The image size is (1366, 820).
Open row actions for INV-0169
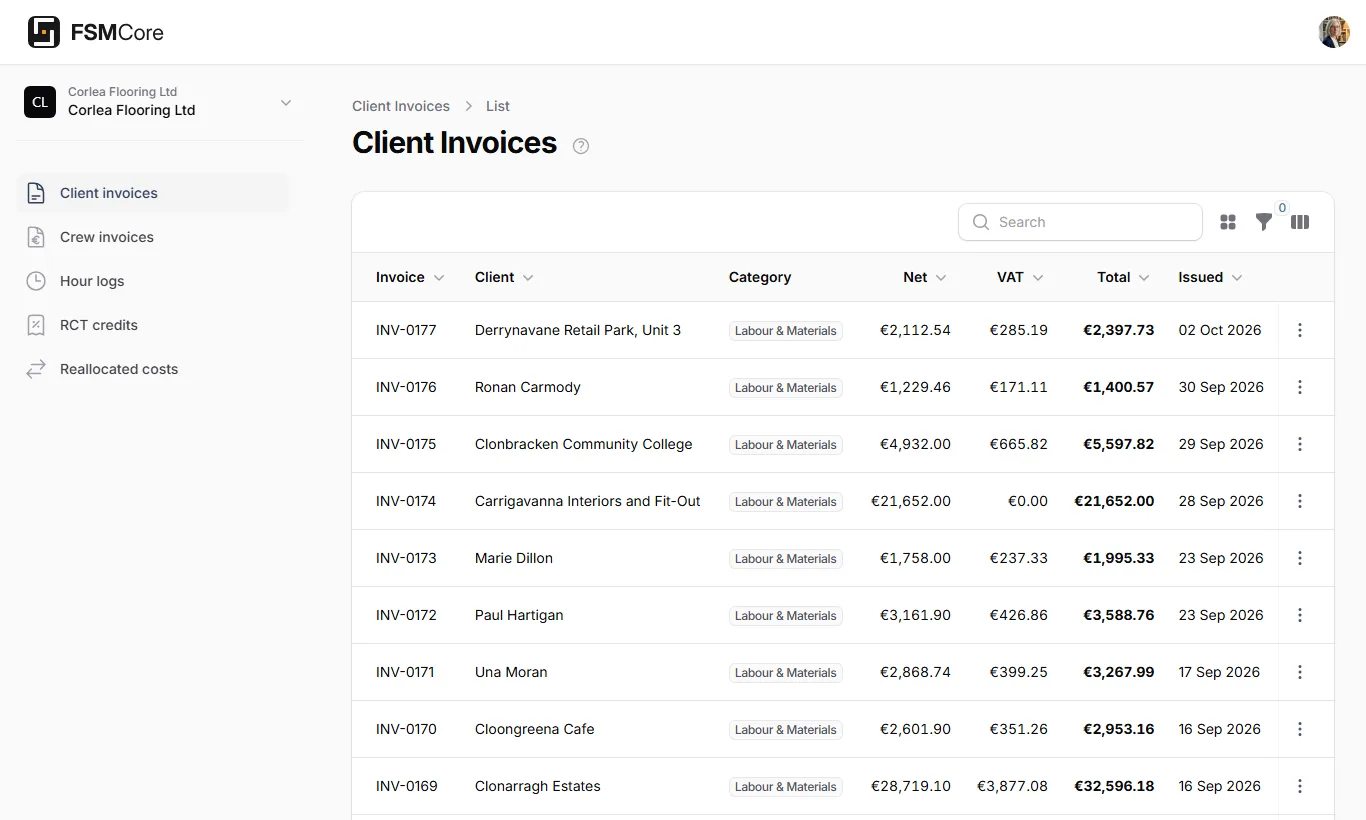(1300, 786)
